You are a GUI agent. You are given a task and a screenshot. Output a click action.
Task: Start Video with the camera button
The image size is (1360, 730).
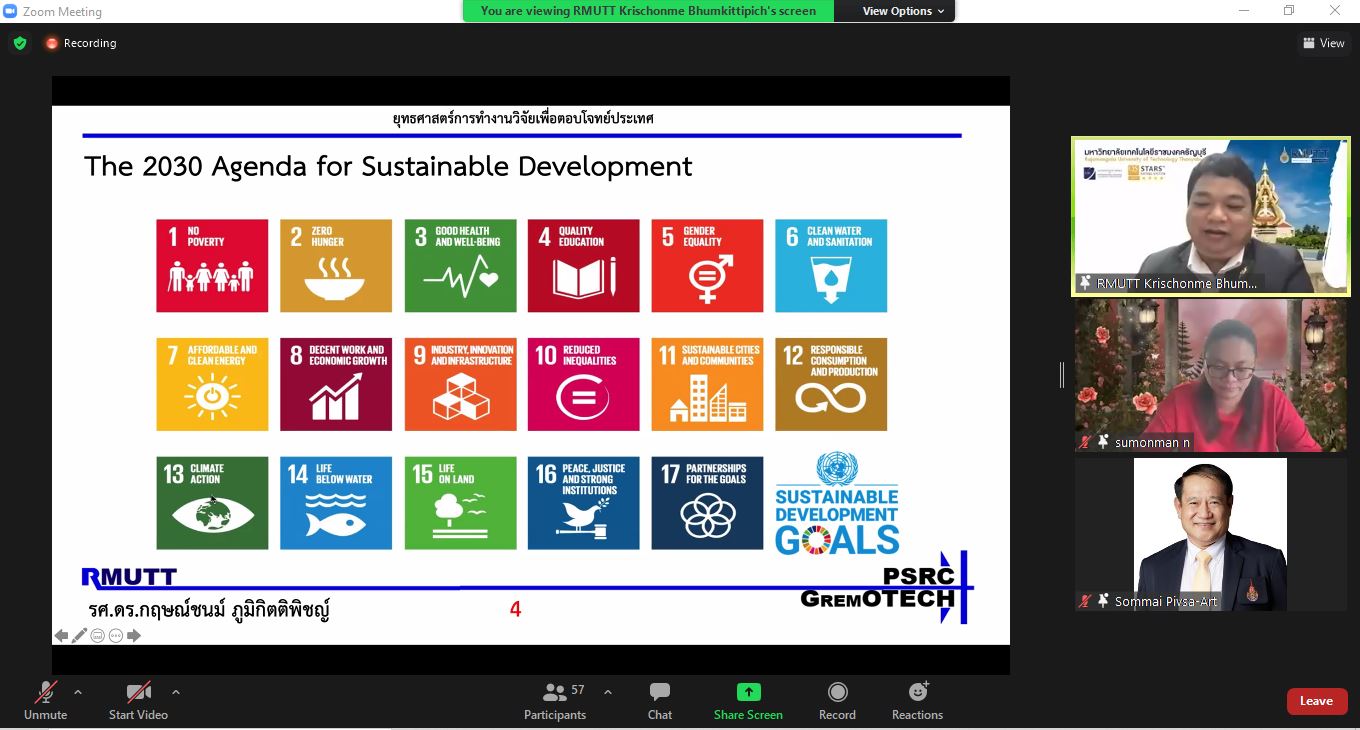tap(138, 700)
